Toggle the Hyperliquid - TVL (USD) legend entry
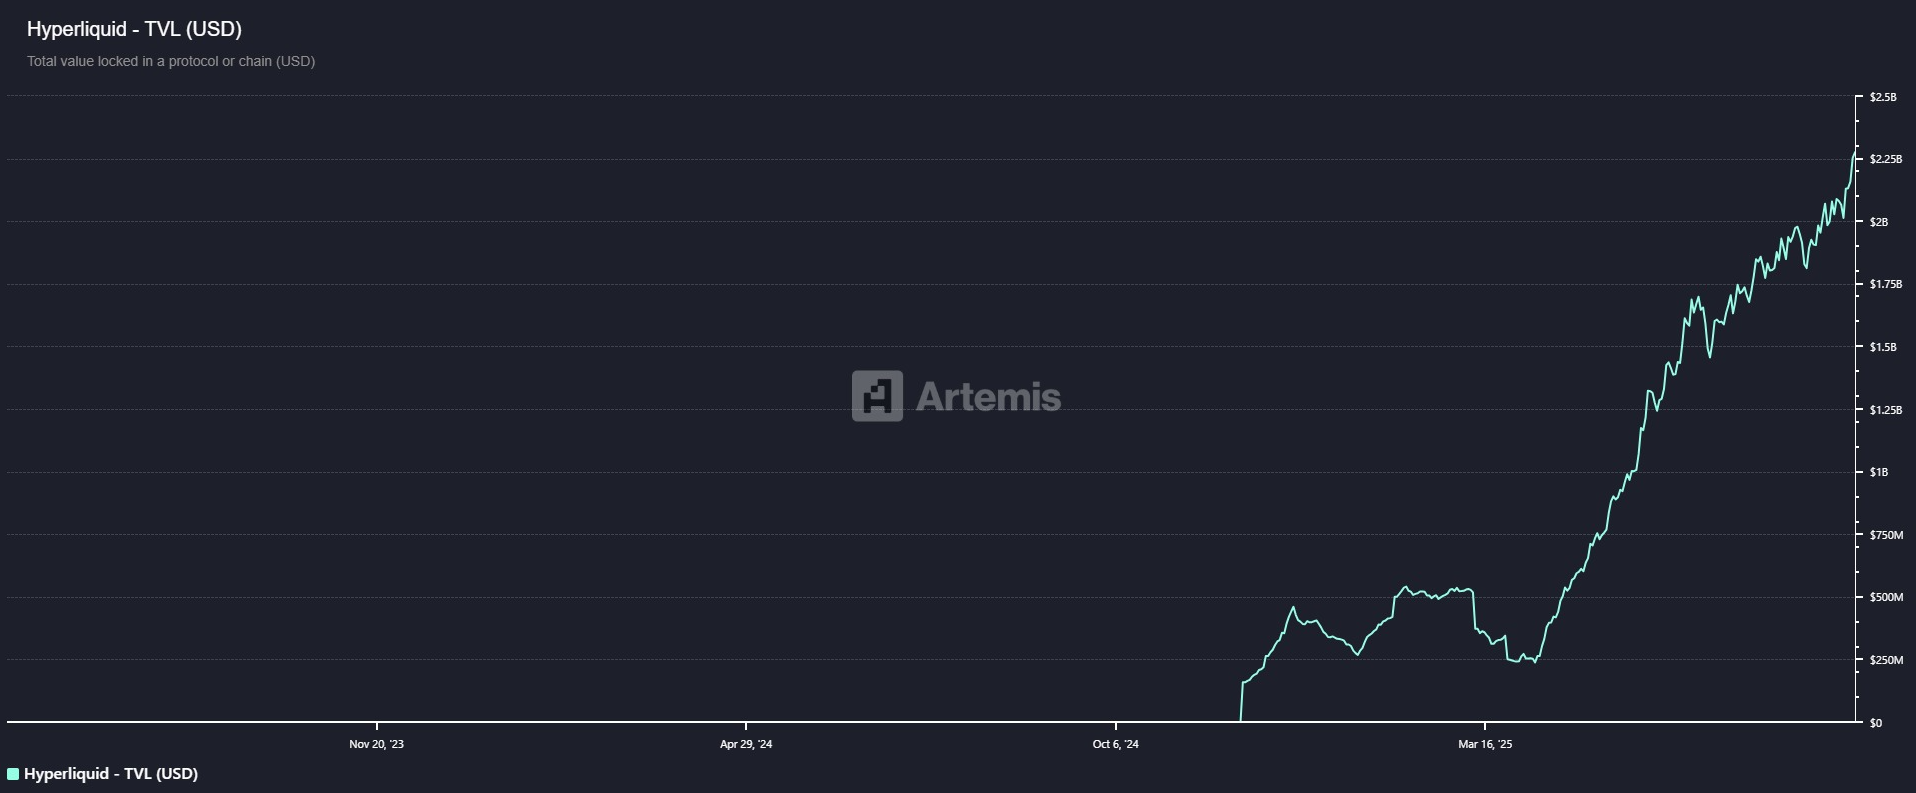This screenshot has width=1916, height=793. (103, 774)
